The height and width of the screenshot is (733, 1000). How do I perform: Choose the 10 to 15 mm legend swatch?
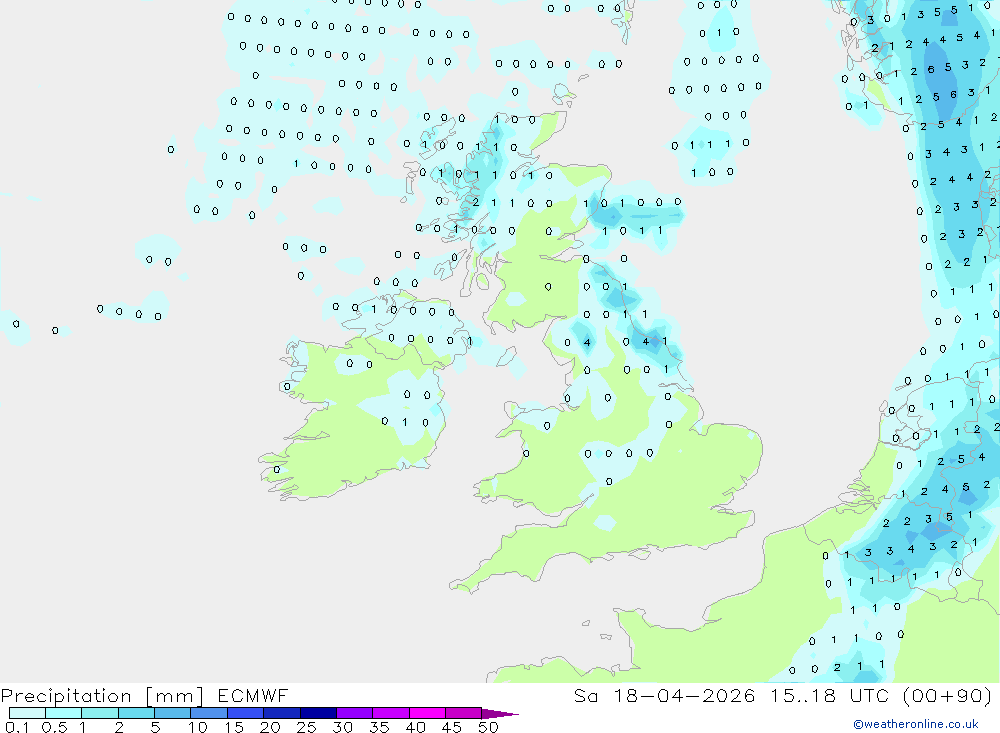[x=209, y=713]
